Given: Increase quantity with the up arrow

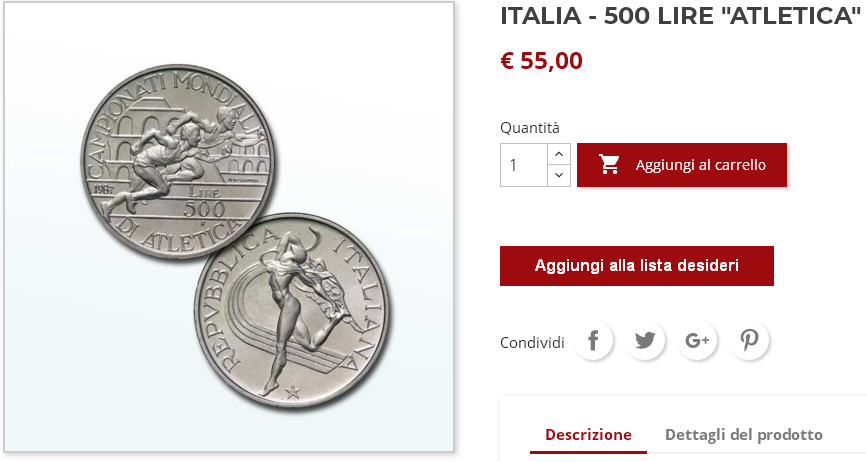Looking at the screenshot, I should (x=559, y=154).
